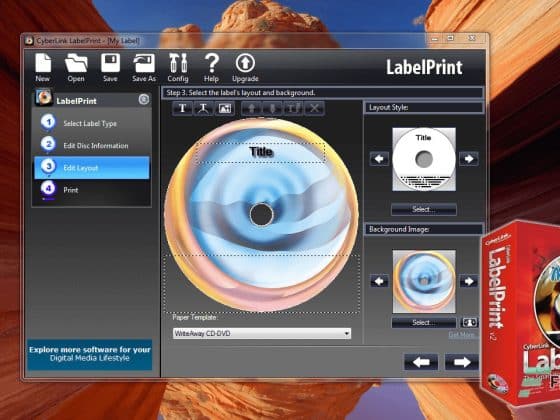
Task: Delete selected item with X tool
Action: point(314,108)
